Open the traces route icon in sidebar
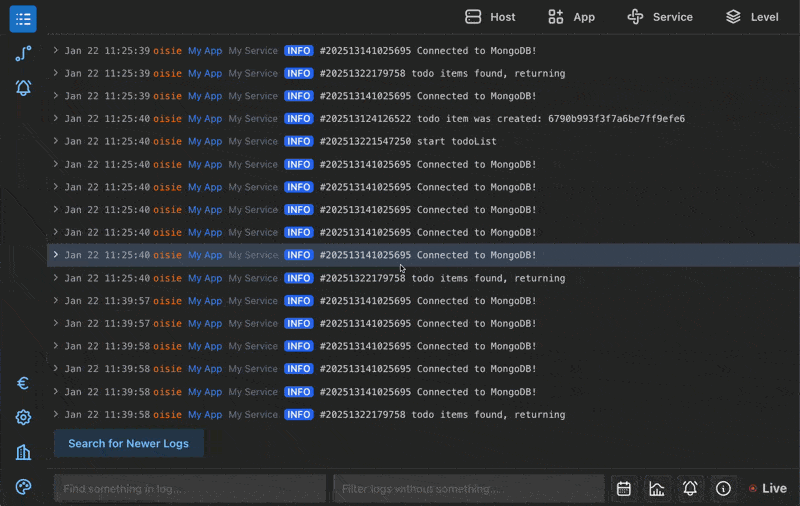Viewport: 800px width, 506px height. [x=23, y=54]
